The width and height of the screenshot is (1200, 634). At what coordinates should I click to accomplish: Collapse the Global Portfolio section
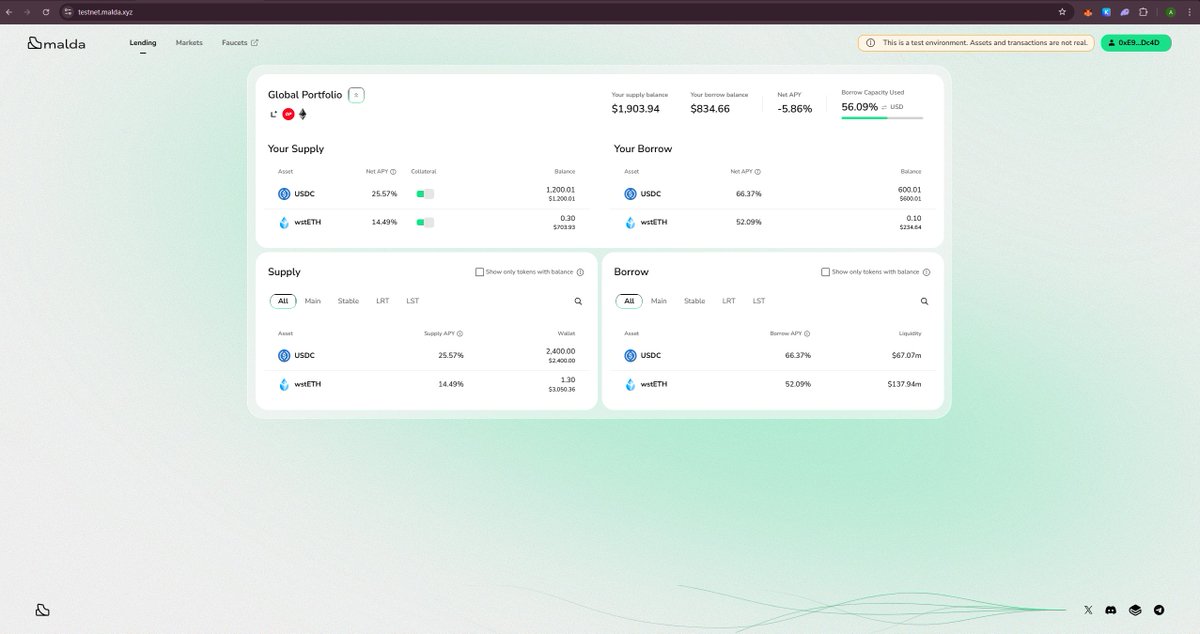(x=357, y=95)
